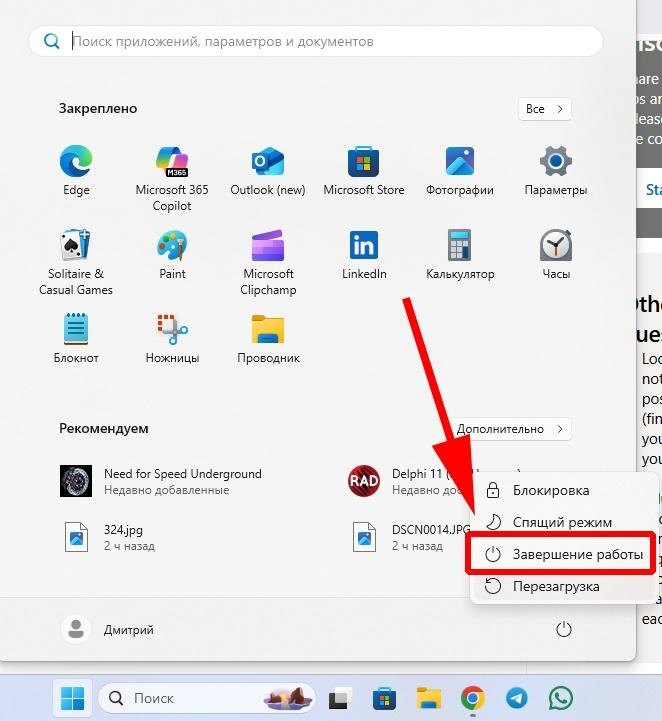The width and height of the screenshot is (662, 721).
Task: Show all apps with Все button
Action: point(544,109)
